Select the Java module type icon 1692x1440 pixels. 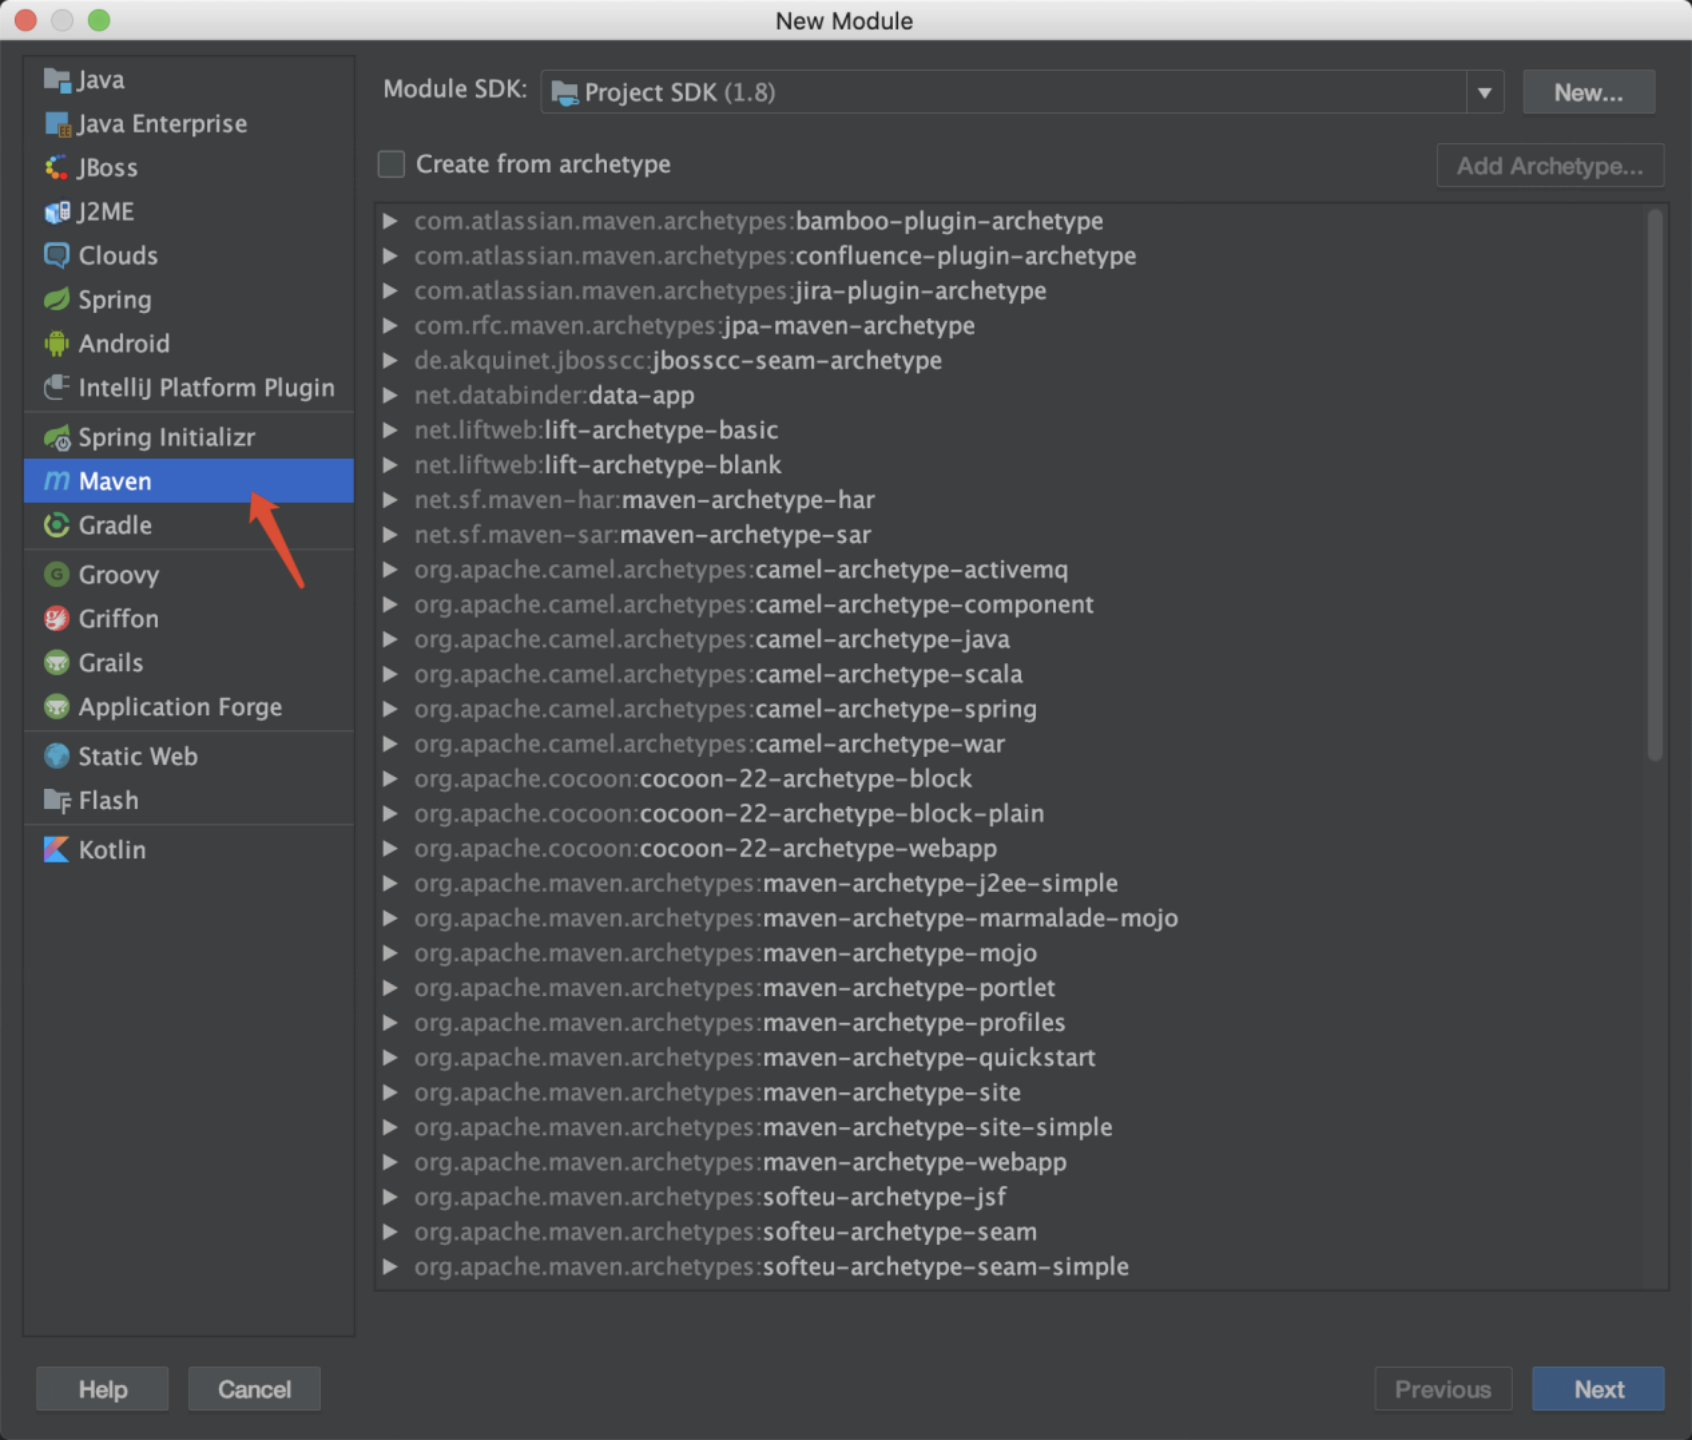[57, 80]
